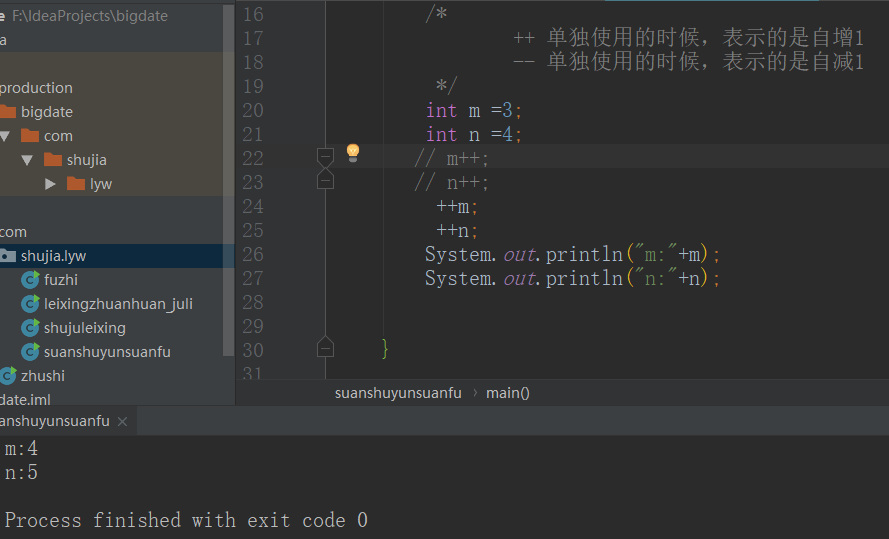Click the 'm:4' console output line

pyautogui.click(x=21, y=449)
